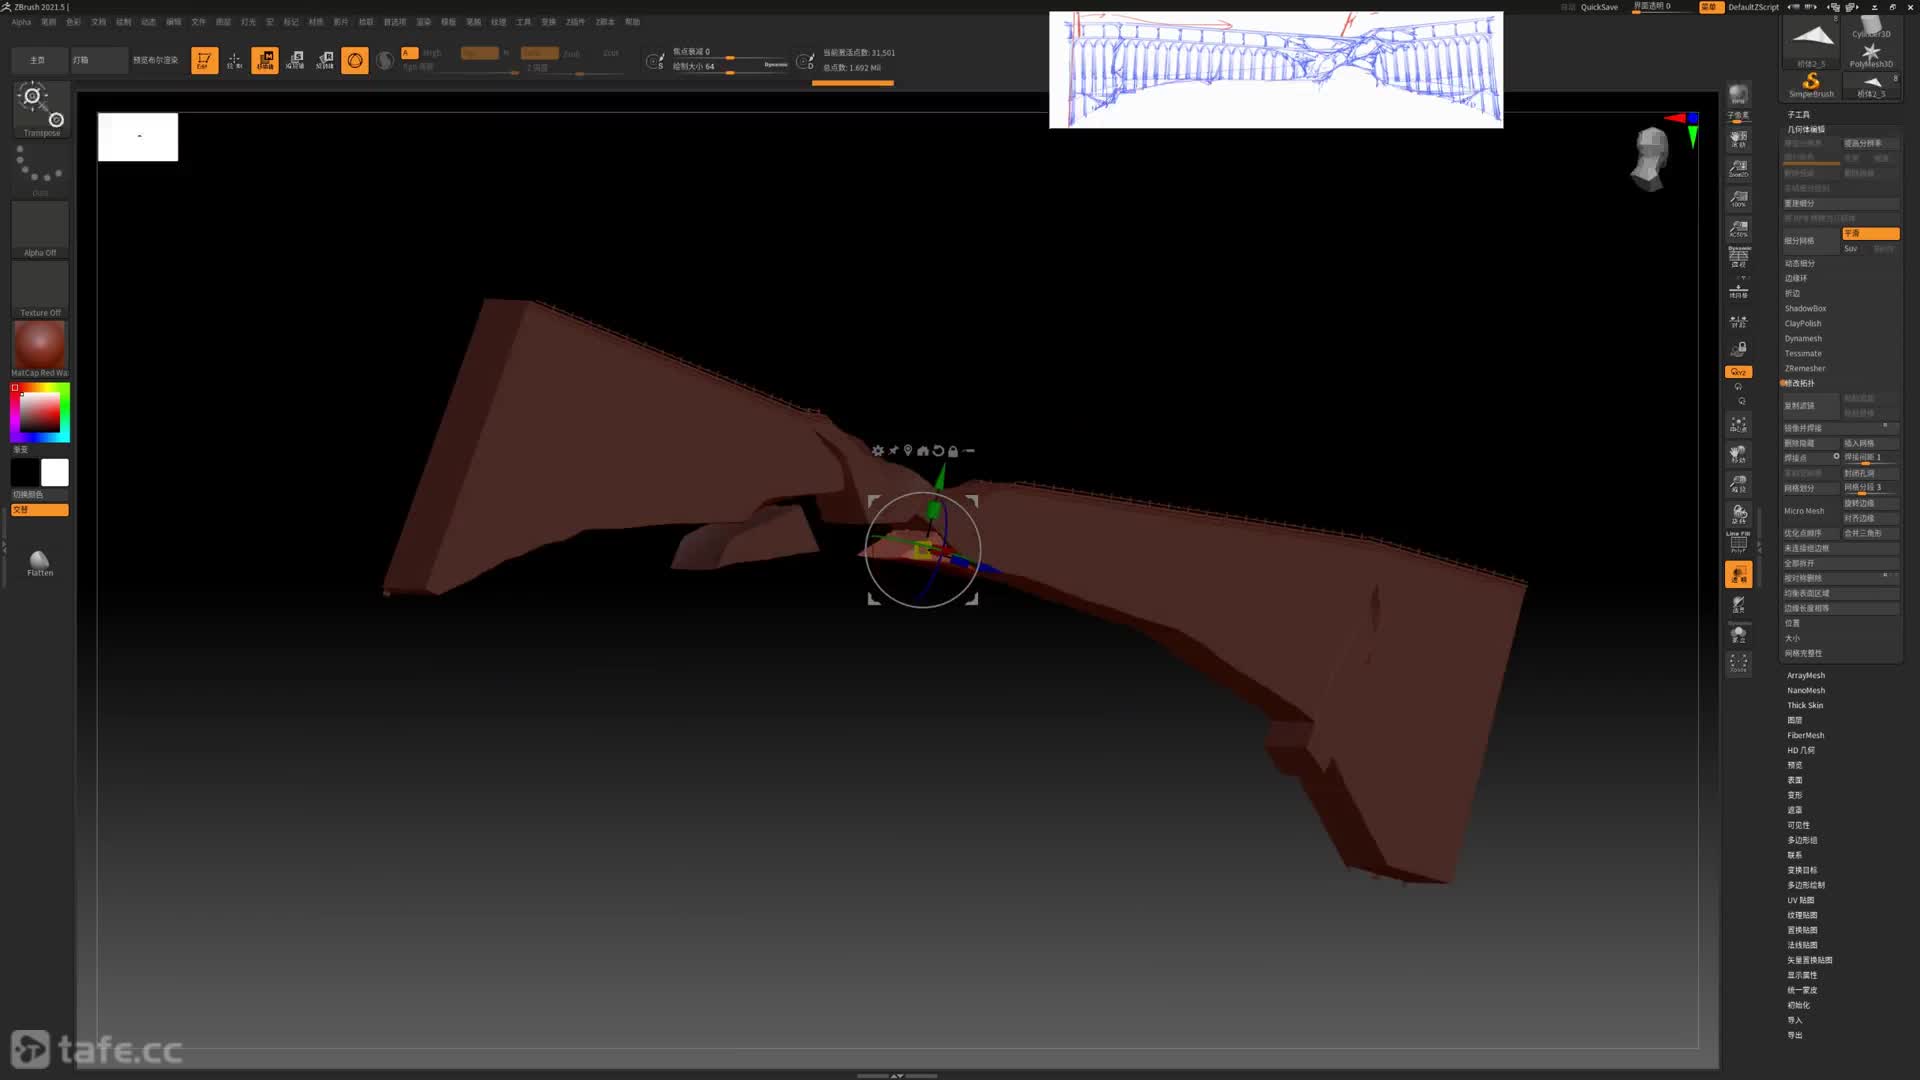Open the 灯光 menu in menu bar
Viewport: 1920px width, 1080px height.
coord(248,22)
